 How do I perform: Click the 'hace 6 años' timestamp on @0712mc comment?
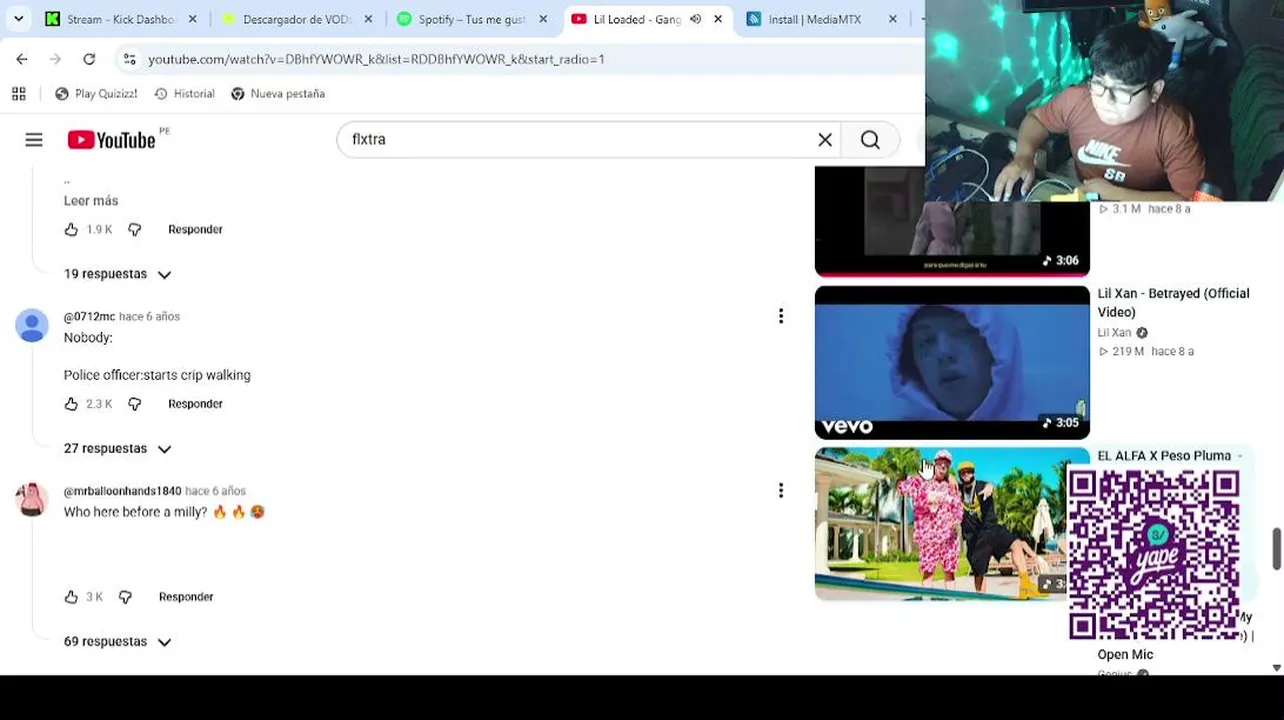[150, 317]
